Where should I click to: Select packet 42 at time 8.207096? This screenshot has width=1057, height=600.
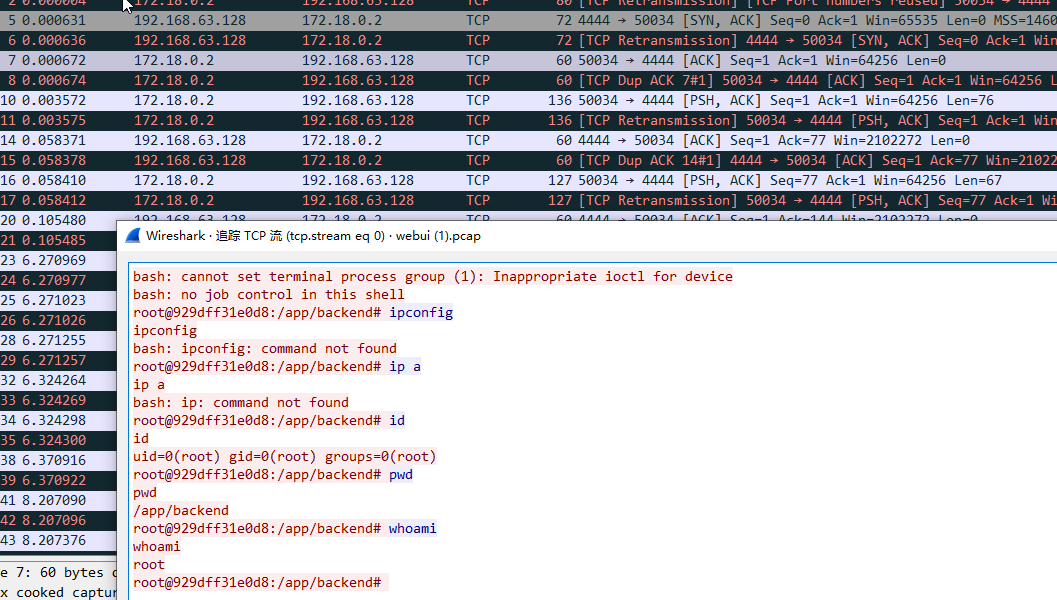(x=58, y=520)
